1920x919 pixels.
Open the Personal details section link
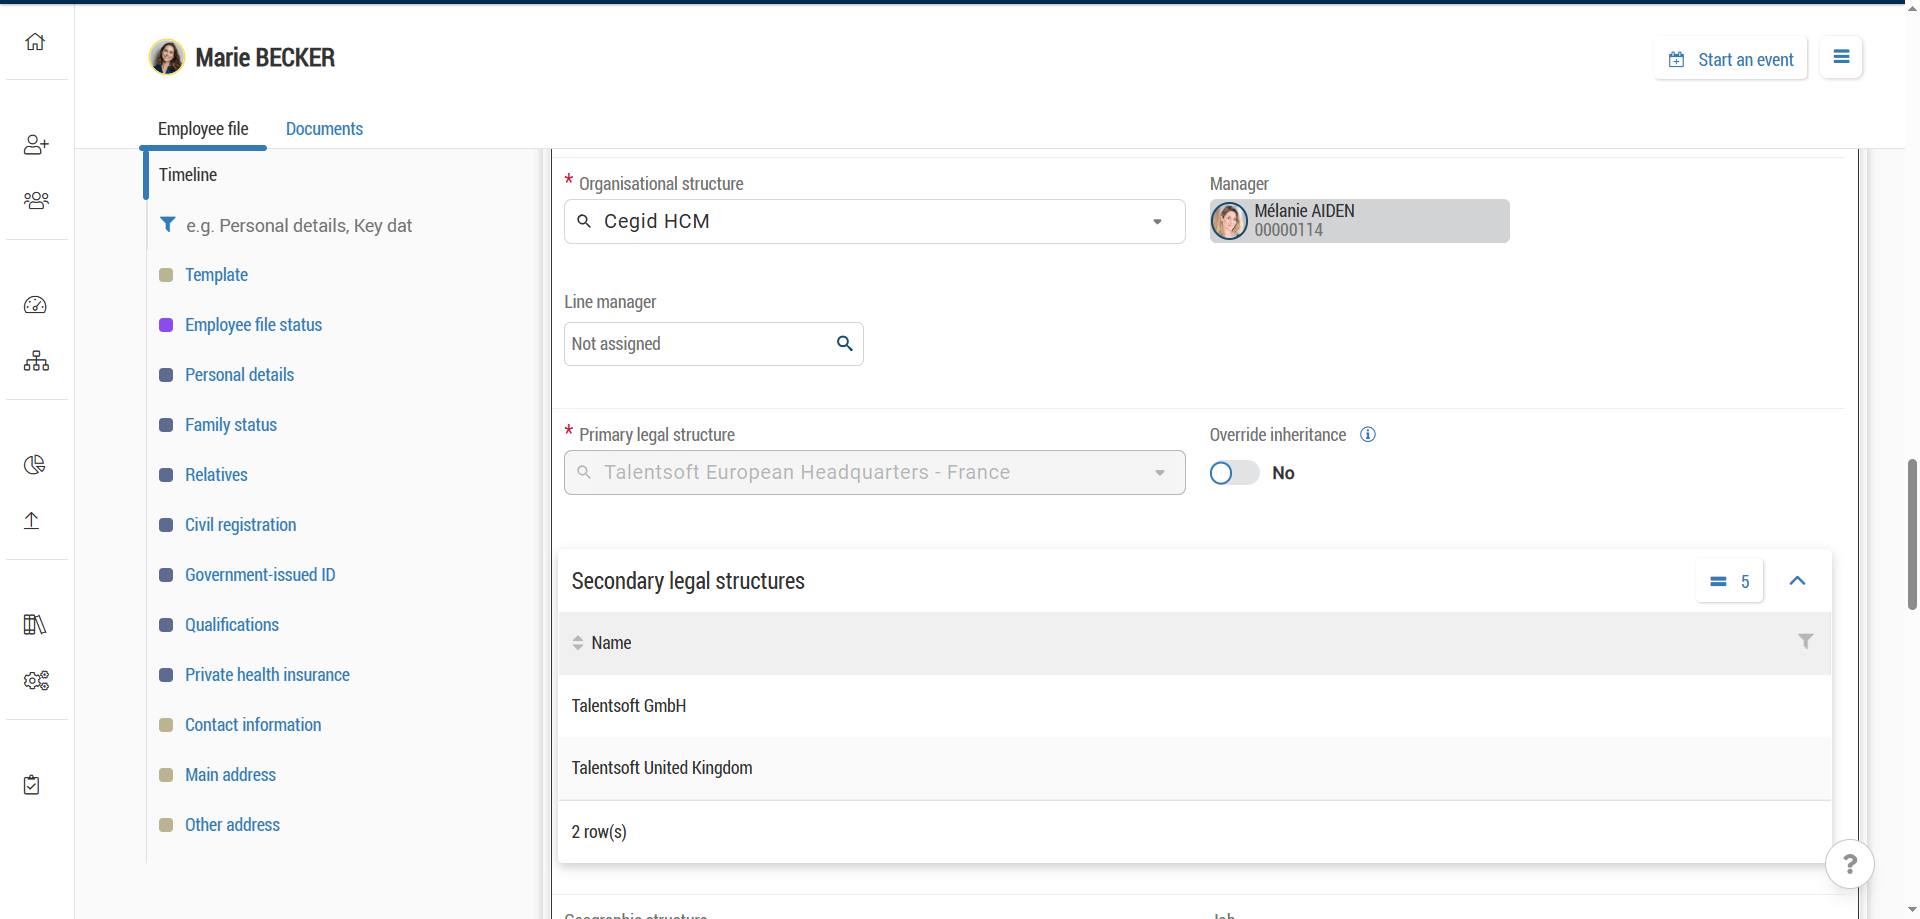coord(239,375)
